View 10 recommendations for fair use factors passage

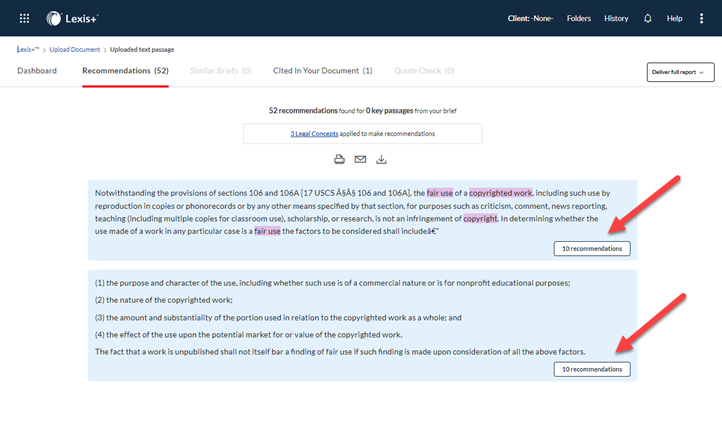[592, 369]
